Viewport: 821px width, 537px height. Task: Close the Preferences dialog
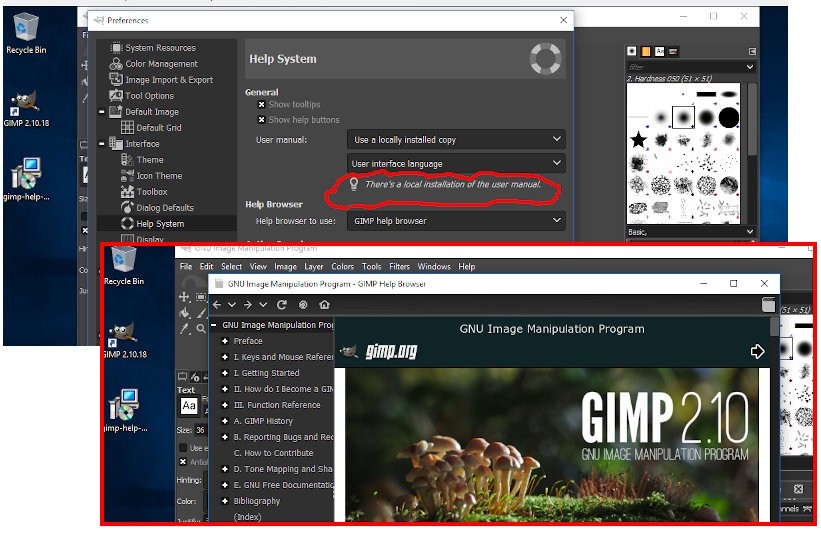[563, 20]
